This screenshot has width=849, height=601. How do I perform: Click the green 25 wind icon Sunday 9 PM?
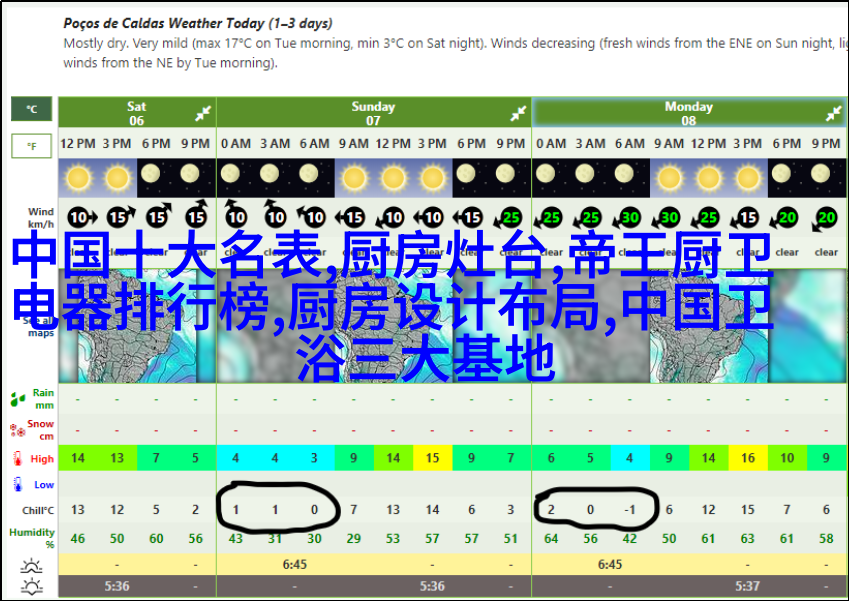coord(507,218)
